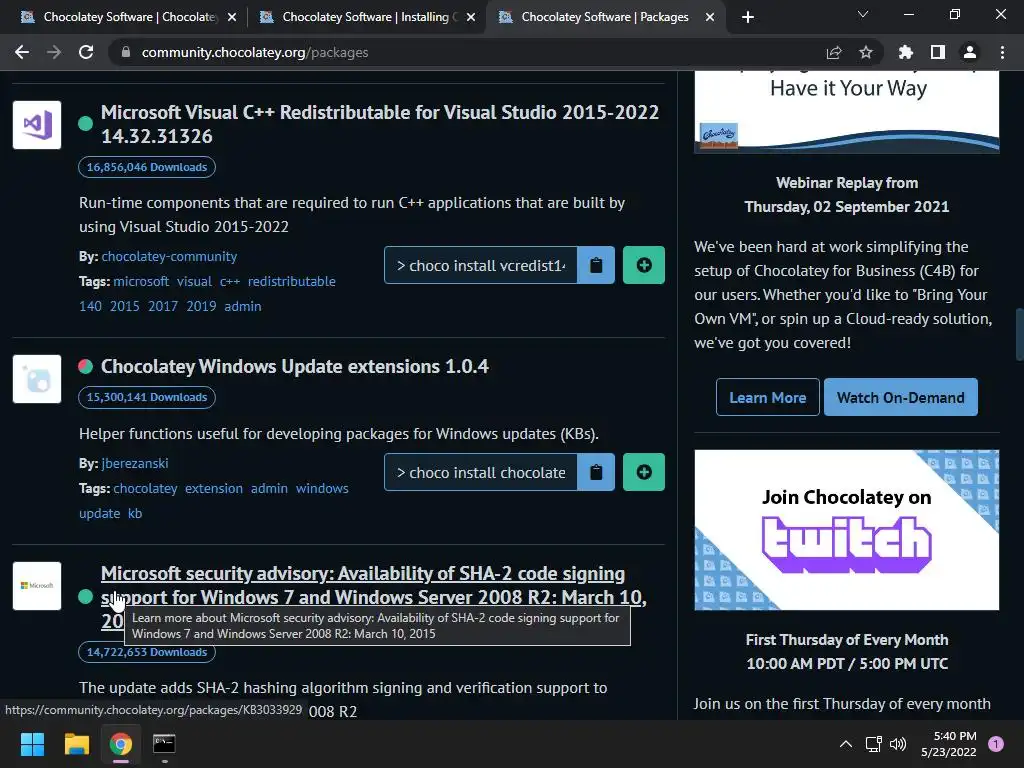
Task: Click the share page icon in address bar
Action: click(834, 52)
